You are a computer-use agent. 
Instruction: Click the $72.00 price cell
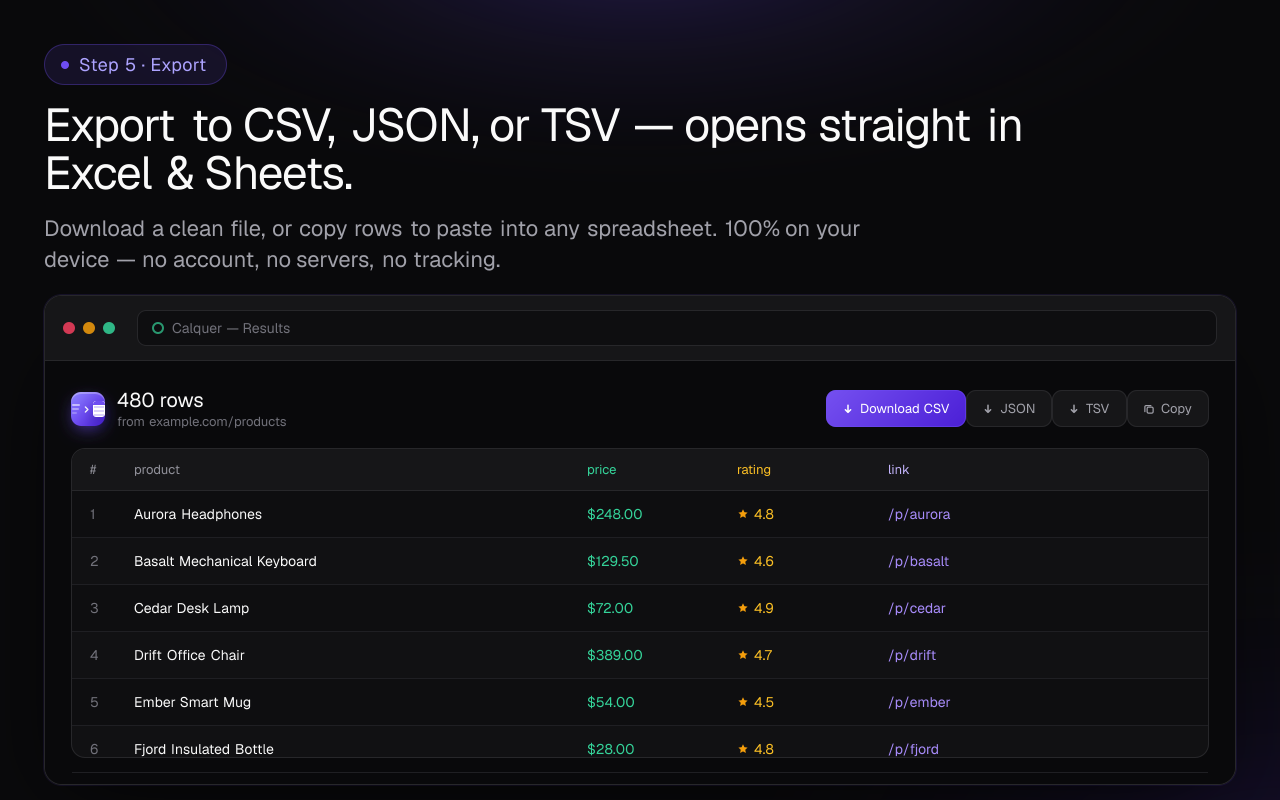point(610,608)
